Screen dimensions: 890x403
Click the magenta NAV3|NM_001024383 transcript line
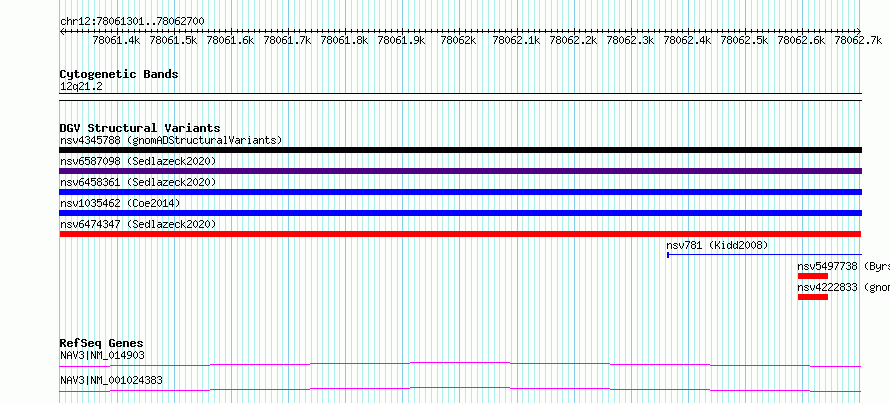tap(460, 389)
